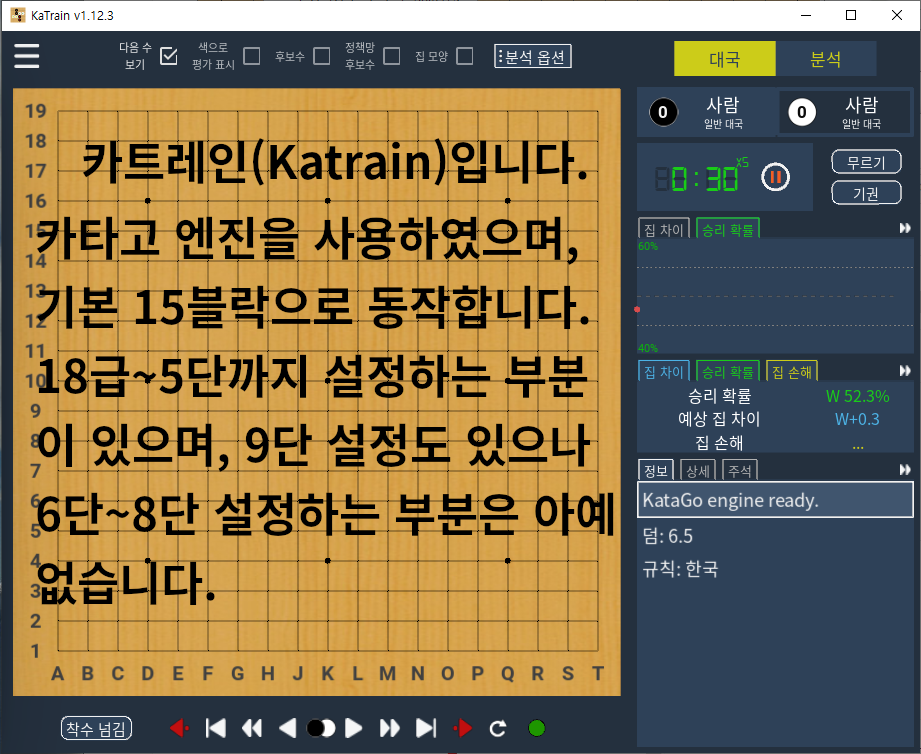Open the hamburger main menu
This screenshot has height=754, width=921.
coord(26,56)
